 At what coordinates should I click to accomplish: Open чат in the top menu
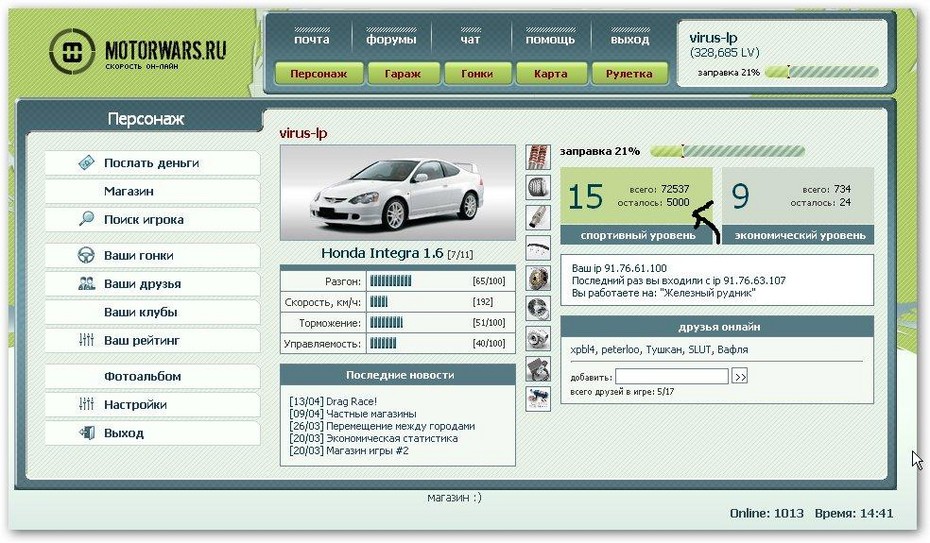470,39
